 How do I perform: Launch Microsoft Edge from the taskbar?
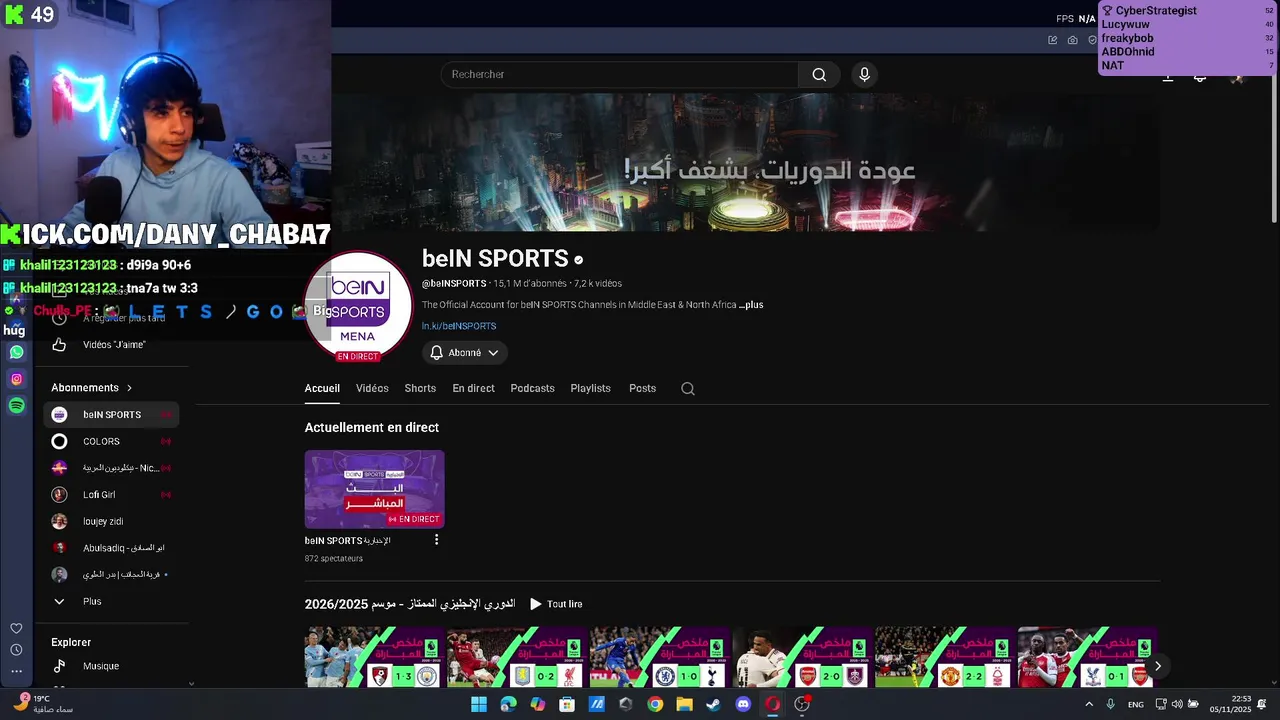pyautogui.click(x=508, y=704)
